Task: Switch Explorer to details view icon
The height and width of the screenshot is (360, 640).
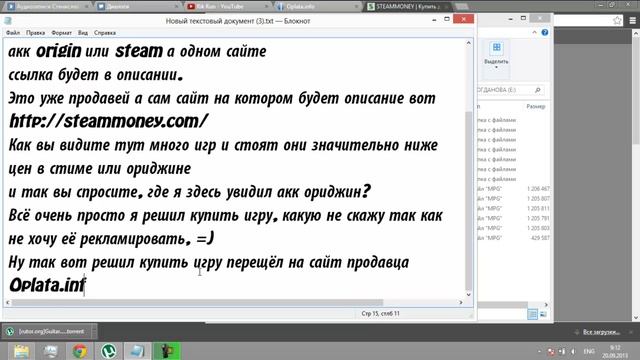Action: (532, 314)
